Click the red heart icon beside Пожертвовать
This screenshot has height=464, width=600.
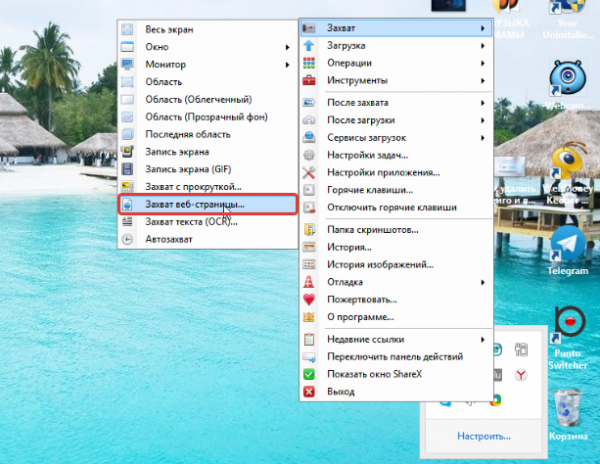point(309,300)
